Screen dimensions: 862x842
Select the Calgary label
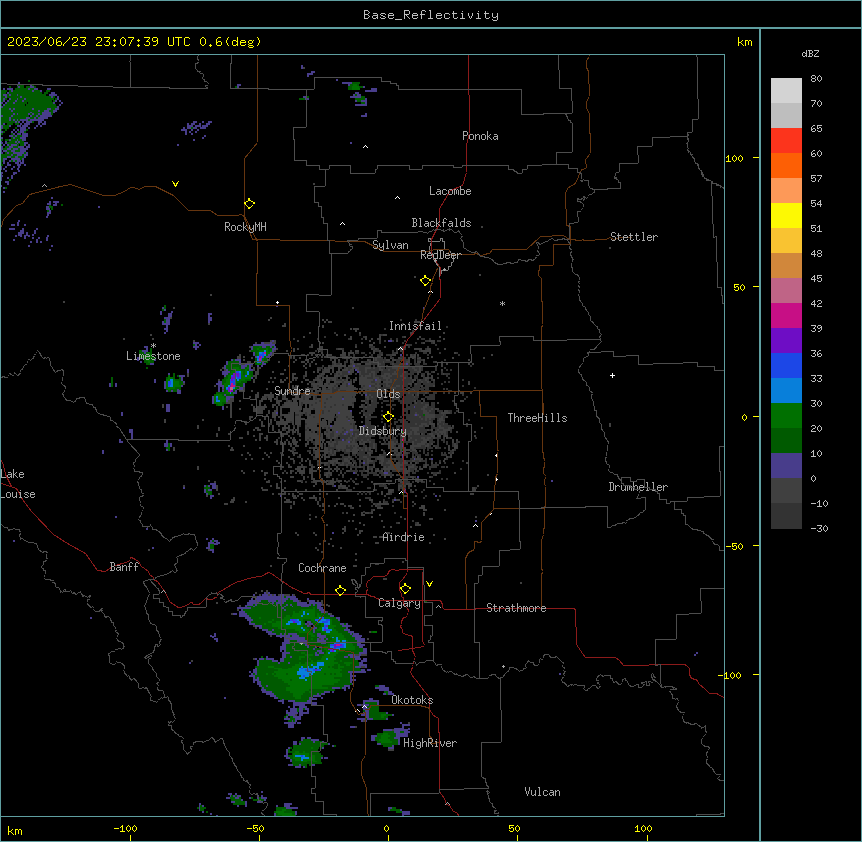[x=399, y=603]
